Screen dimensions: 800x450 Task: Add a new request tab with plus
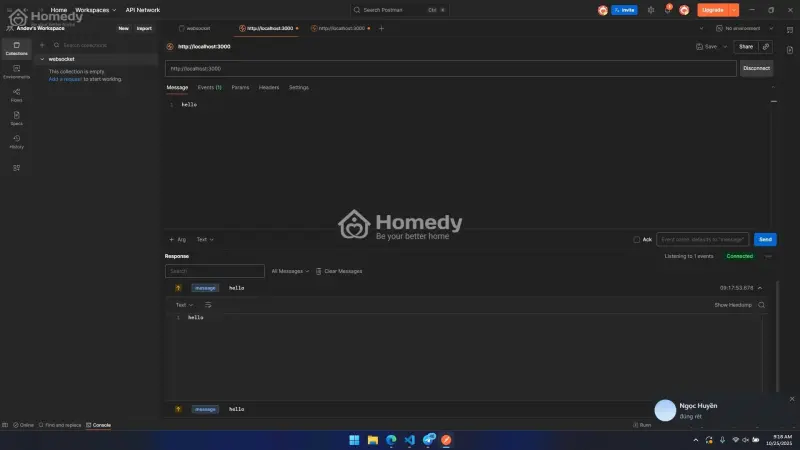pyautogui.click(x=381, y=29)
